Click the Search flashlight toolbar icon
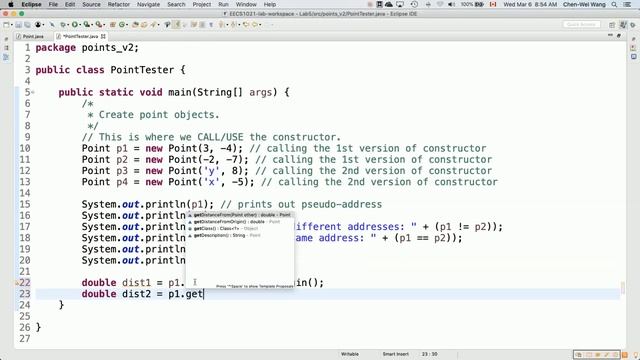The width and height of the screenshot is (640, 360). point(153,25)
